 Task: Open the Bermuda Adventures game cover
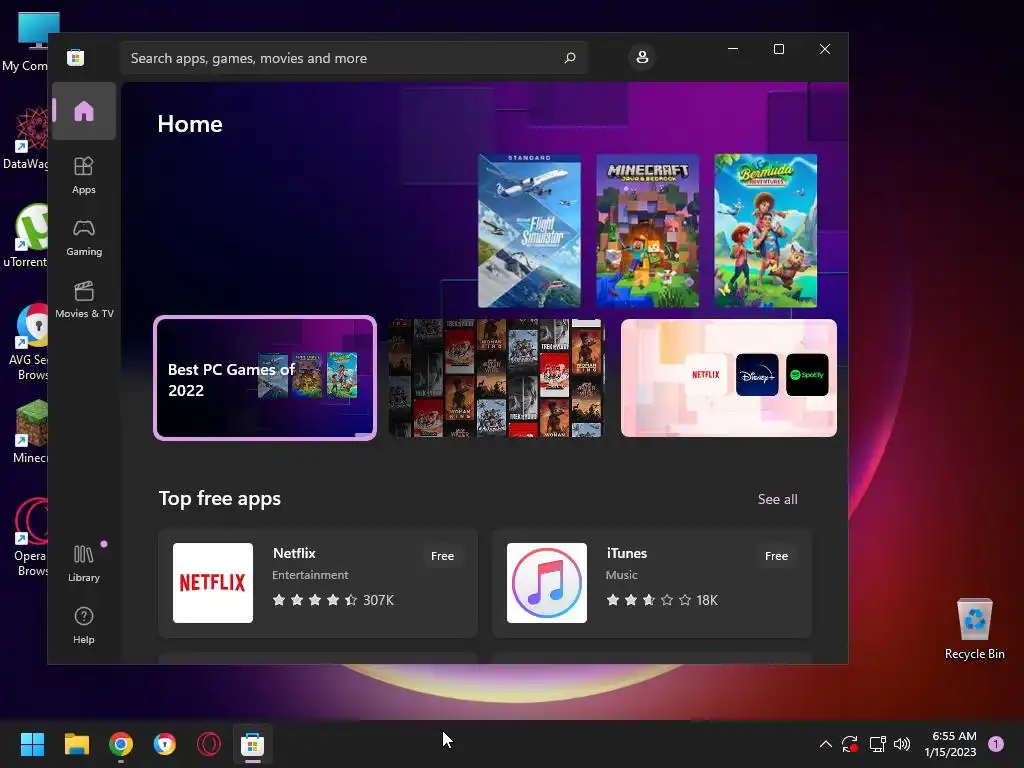pyautogui.click(x=765, y=231)
